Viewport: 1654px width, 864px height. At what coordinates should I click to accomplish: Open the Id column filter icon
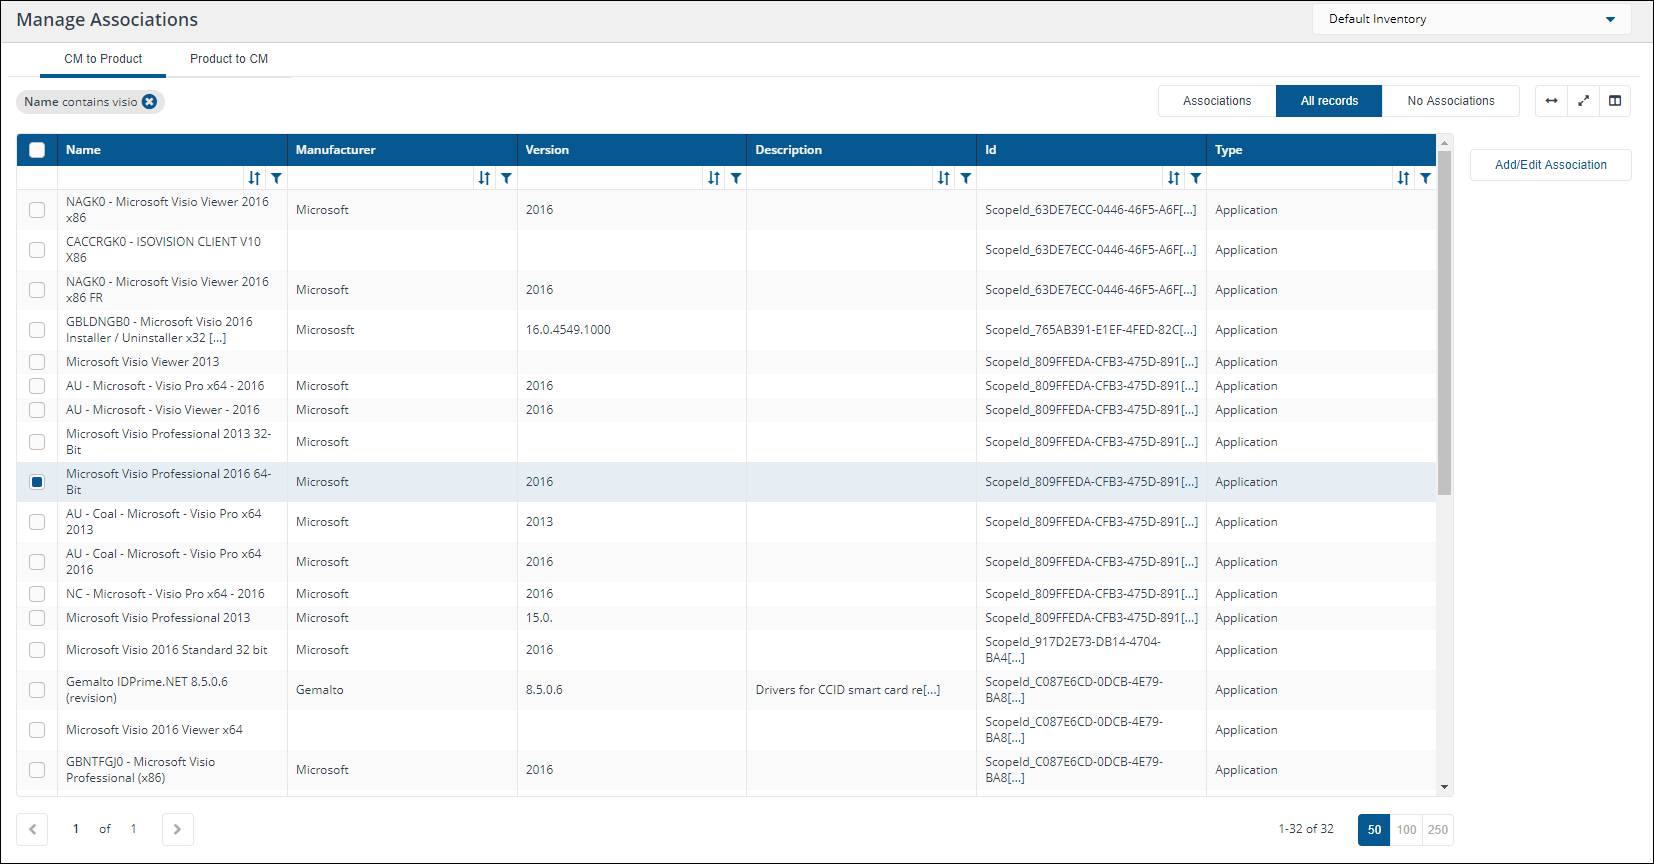coord(1195,178)
